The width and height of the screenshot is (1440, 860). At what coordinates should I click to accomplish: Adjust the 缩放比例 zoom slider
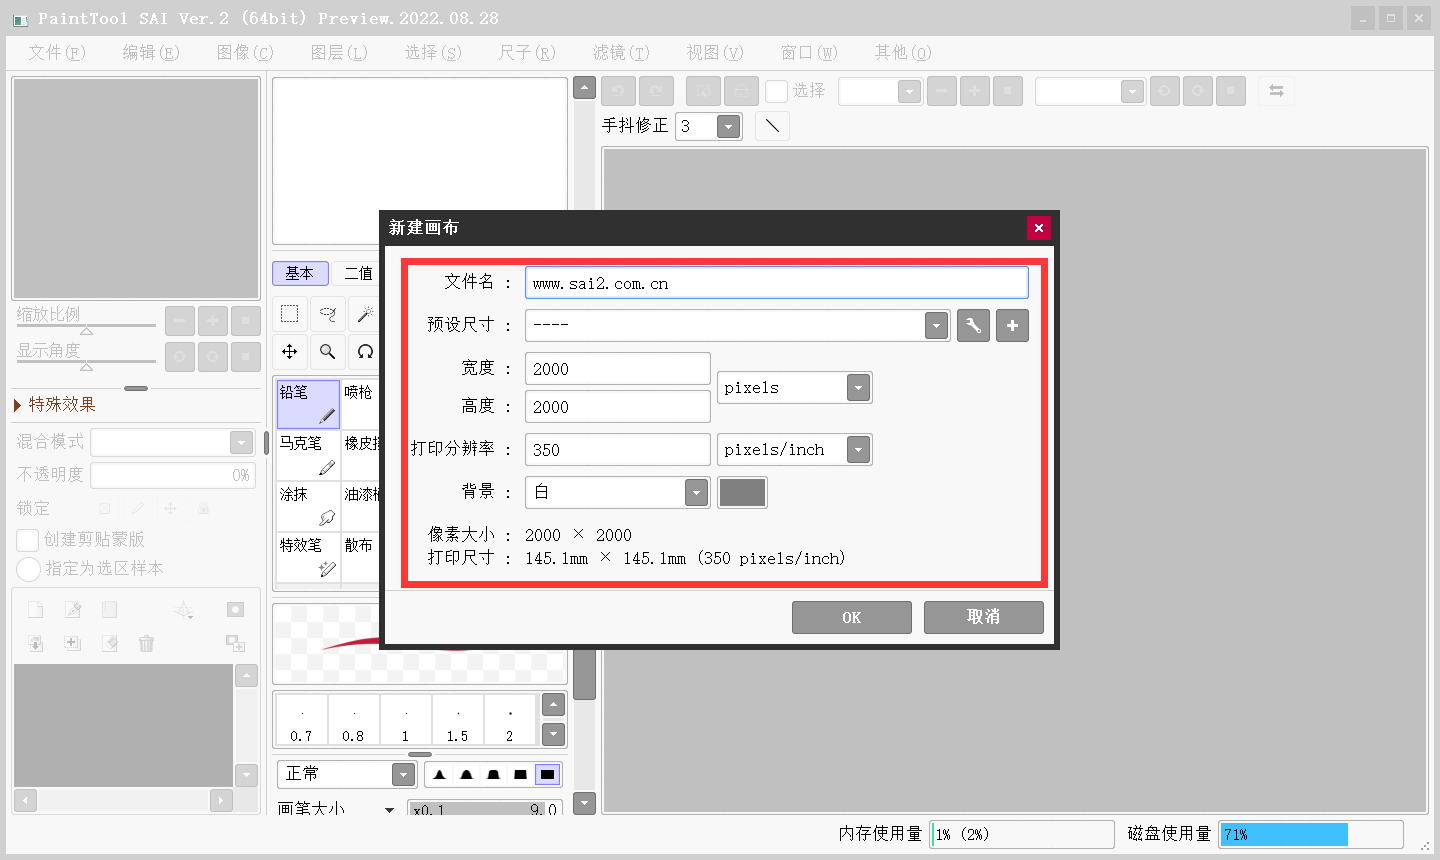86,326
